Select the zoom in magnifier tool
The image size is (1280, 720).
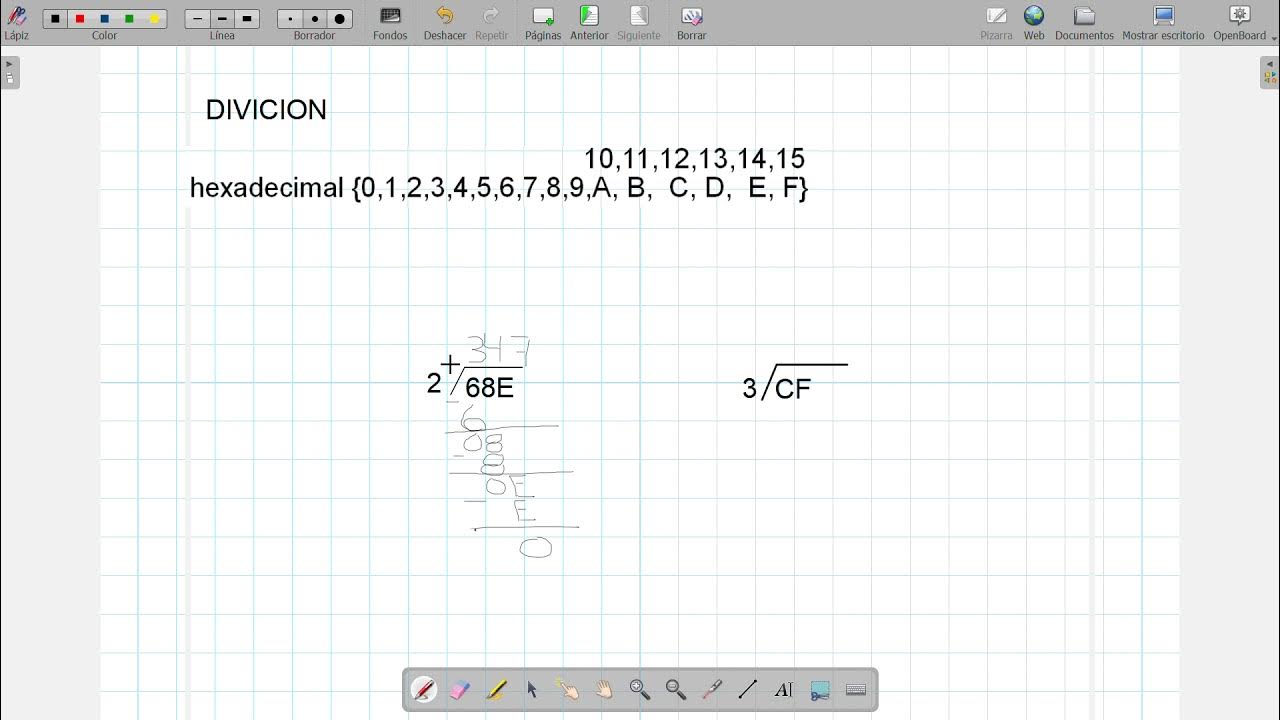(x=640, y=690)
